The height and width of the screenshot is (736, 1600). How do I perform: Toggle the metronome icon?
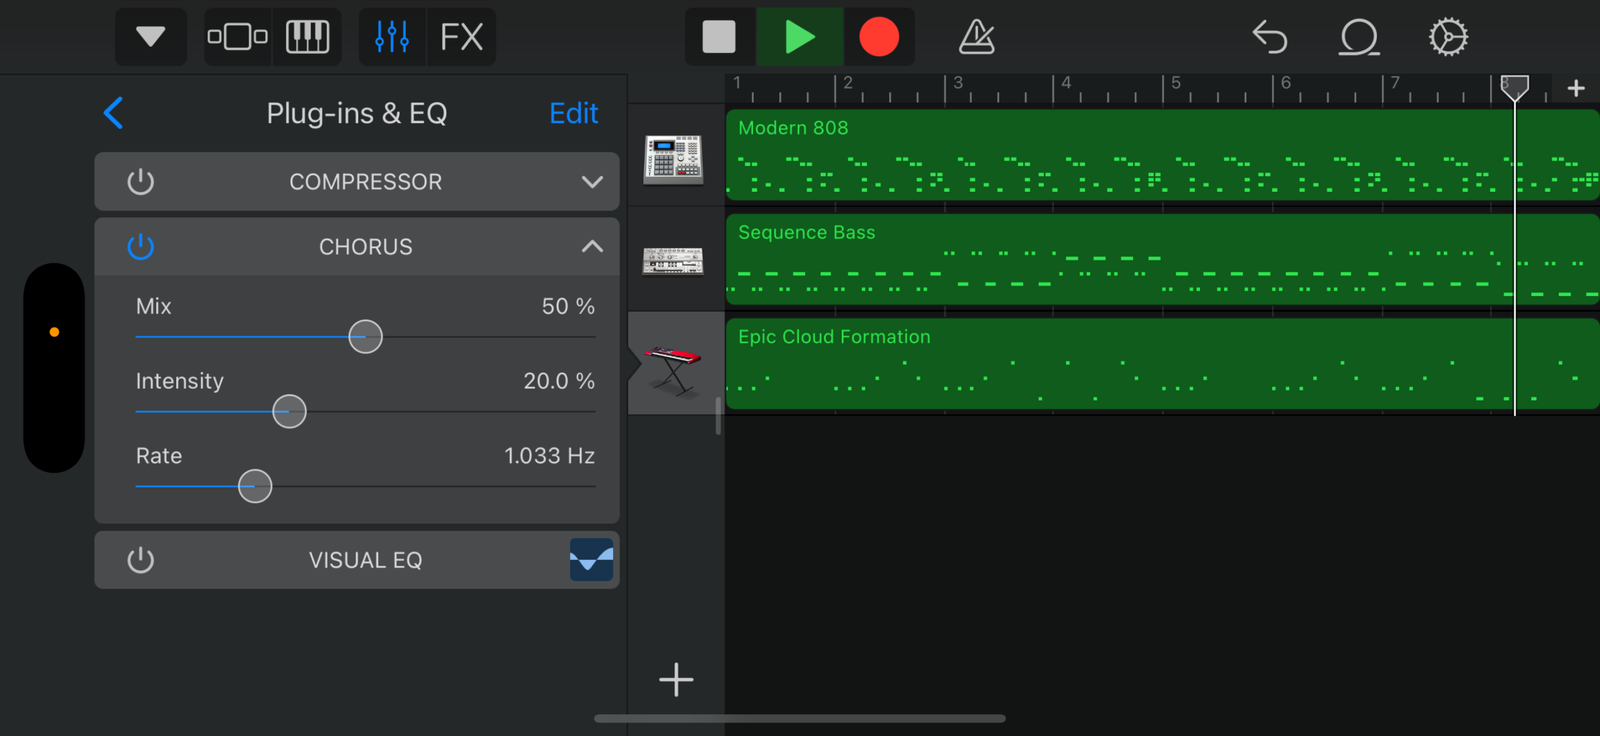976,37
